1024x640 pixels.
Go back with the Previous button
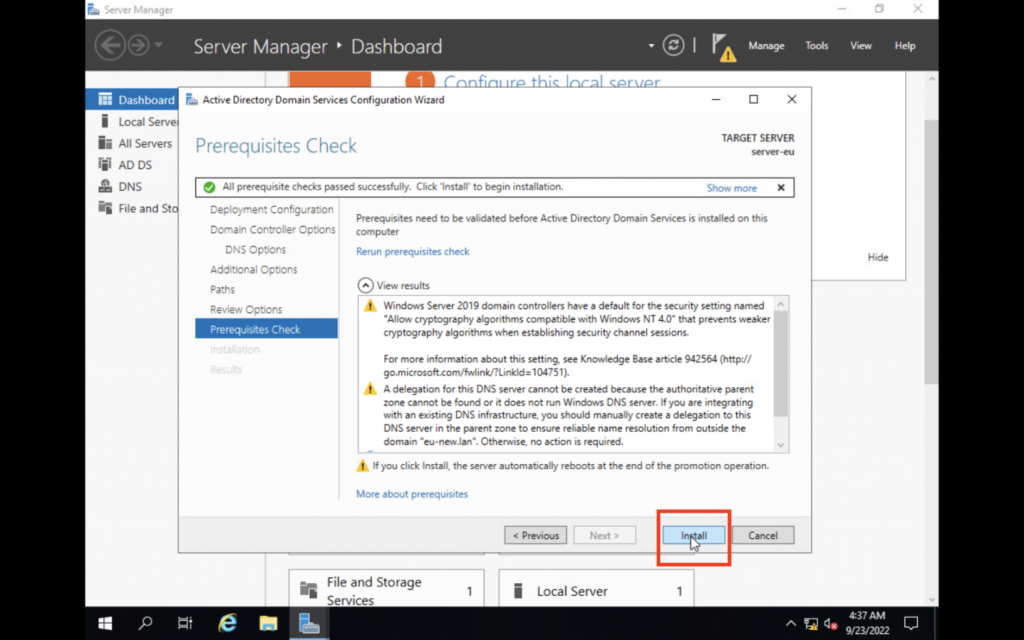pos(535,536)
